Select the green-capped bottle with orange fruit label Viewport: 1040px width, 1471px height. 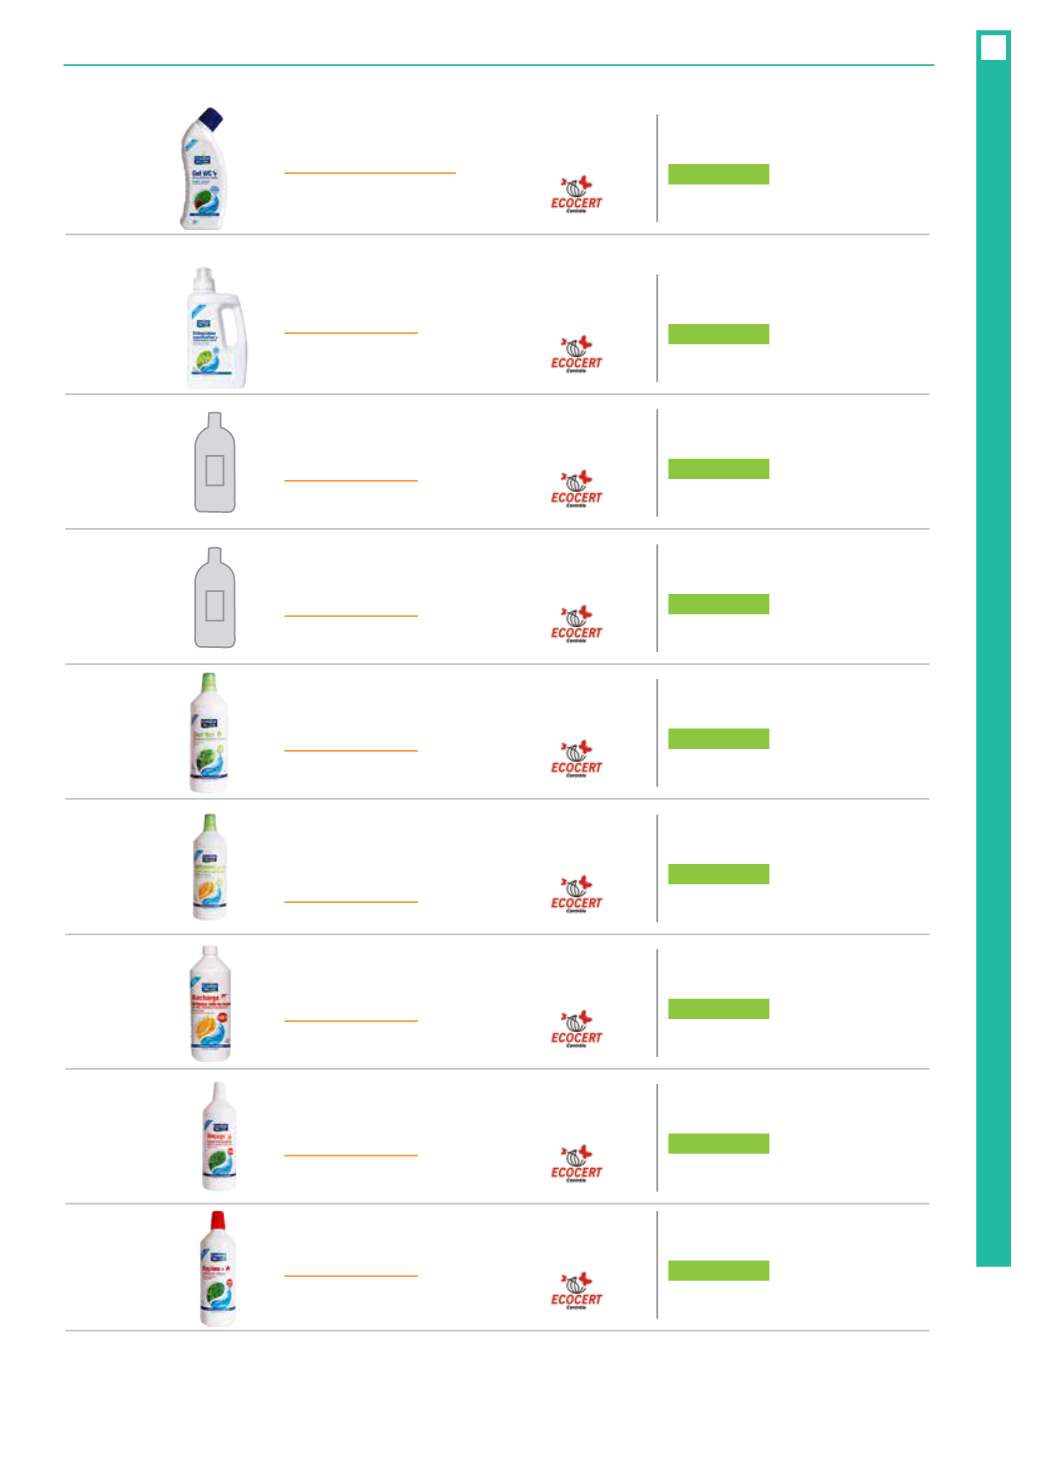pyautogui.click(x=209, y=867)
